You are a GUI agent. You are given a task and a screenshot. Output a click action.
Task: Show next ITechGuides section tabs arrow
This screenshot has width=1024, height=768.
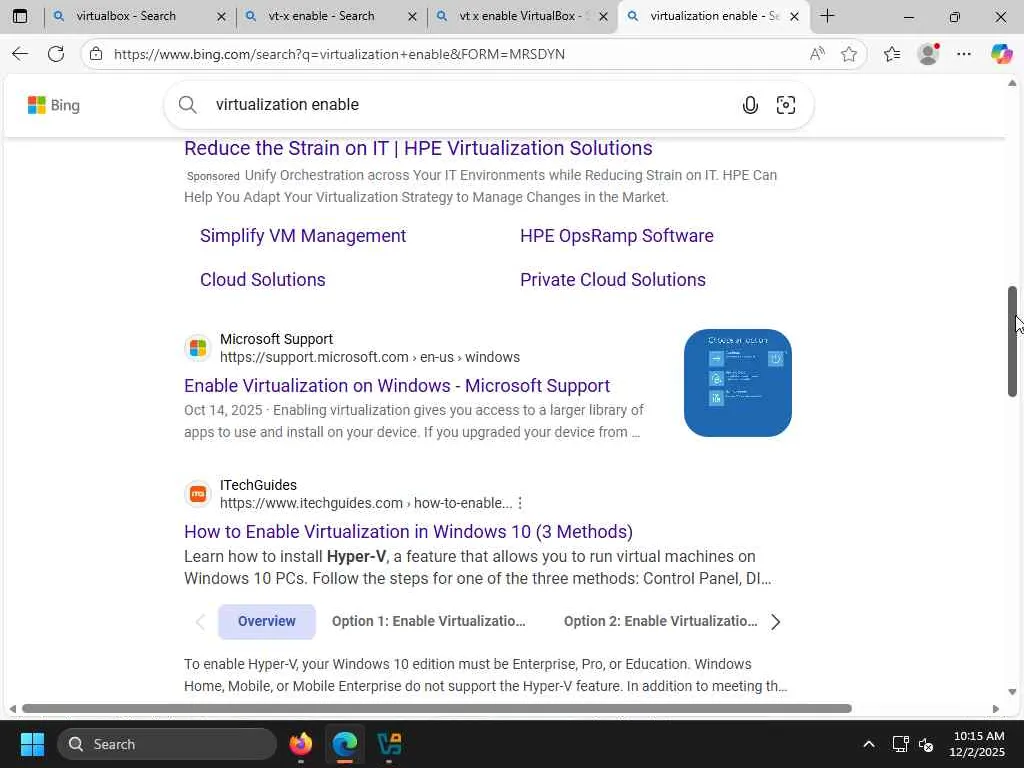tap(775, 622)
